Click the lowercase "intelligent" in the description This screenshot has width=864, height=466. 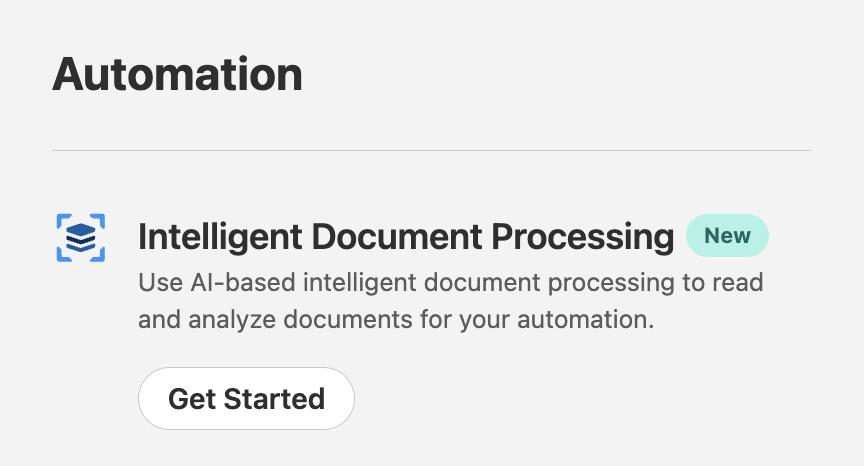[358, 283]
